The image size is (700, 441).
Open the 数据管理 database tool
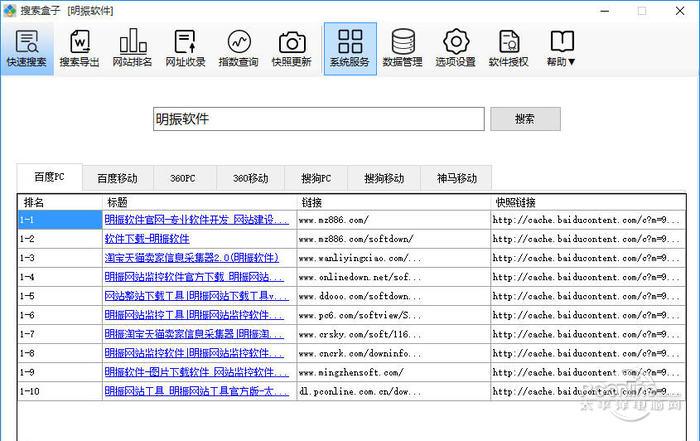(x=403, y=49)
